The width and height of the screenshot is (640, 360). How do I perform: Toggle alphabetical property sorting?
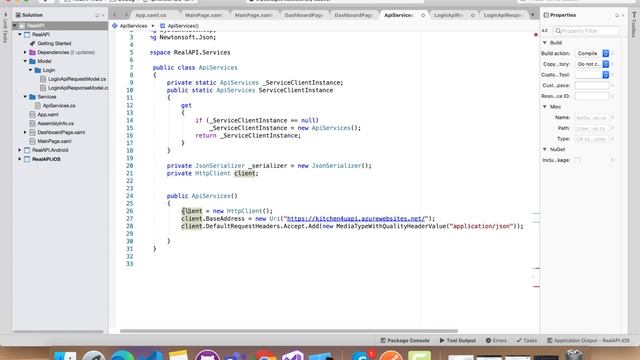(545, 31)
